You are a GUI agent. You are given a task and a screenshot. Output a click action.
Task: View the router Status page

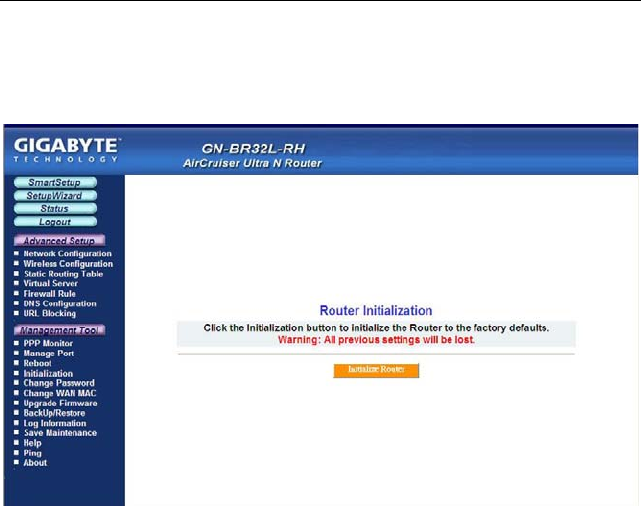click(x=55, y=208)
